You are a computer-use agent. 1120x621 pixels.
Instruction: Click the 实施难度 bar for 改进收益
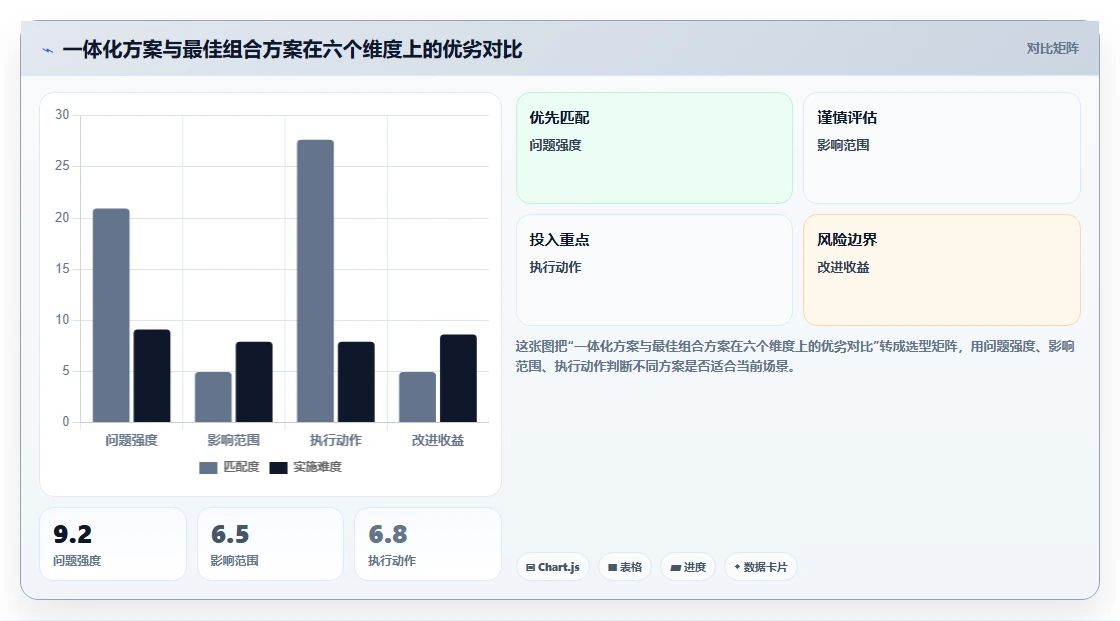pyautogui.click(x=459, y=378)
